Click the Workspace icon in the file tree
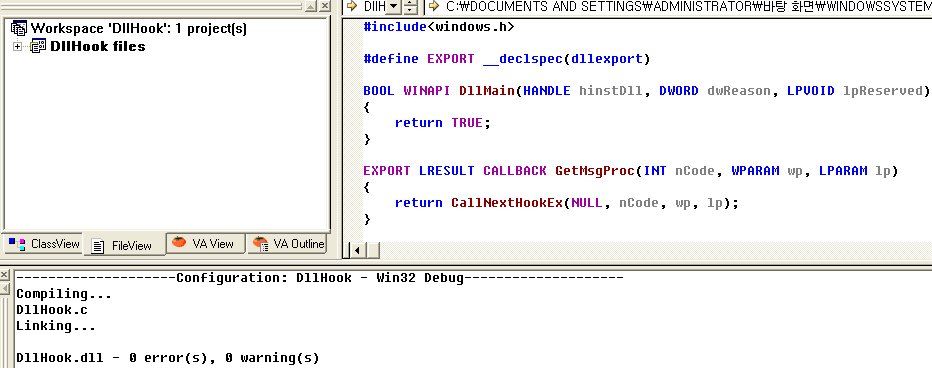The width and height of the screenshot is (932, 368). (19, 28)
